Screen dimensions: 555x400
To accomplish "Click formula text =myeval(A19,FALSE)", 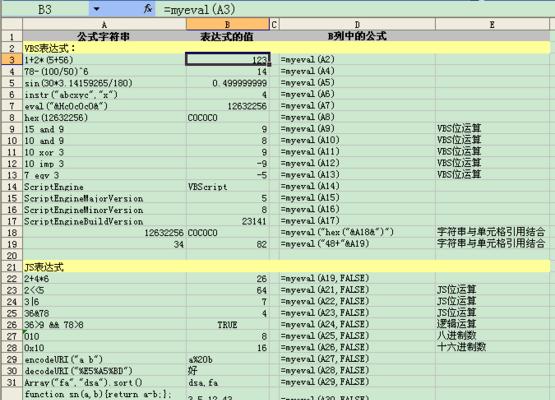I will click(325, 279).
